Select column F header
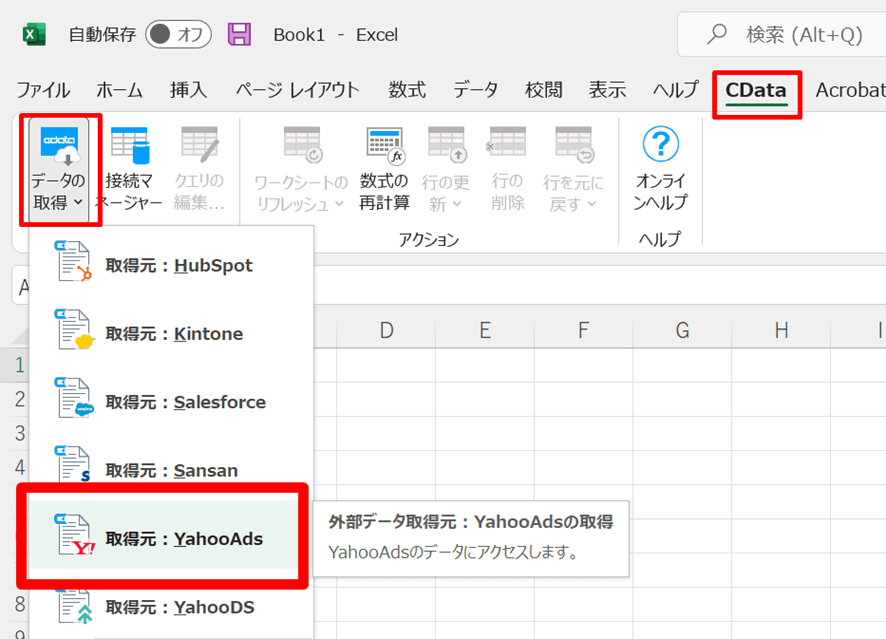The image size is (886, 639). pos(584,331)
